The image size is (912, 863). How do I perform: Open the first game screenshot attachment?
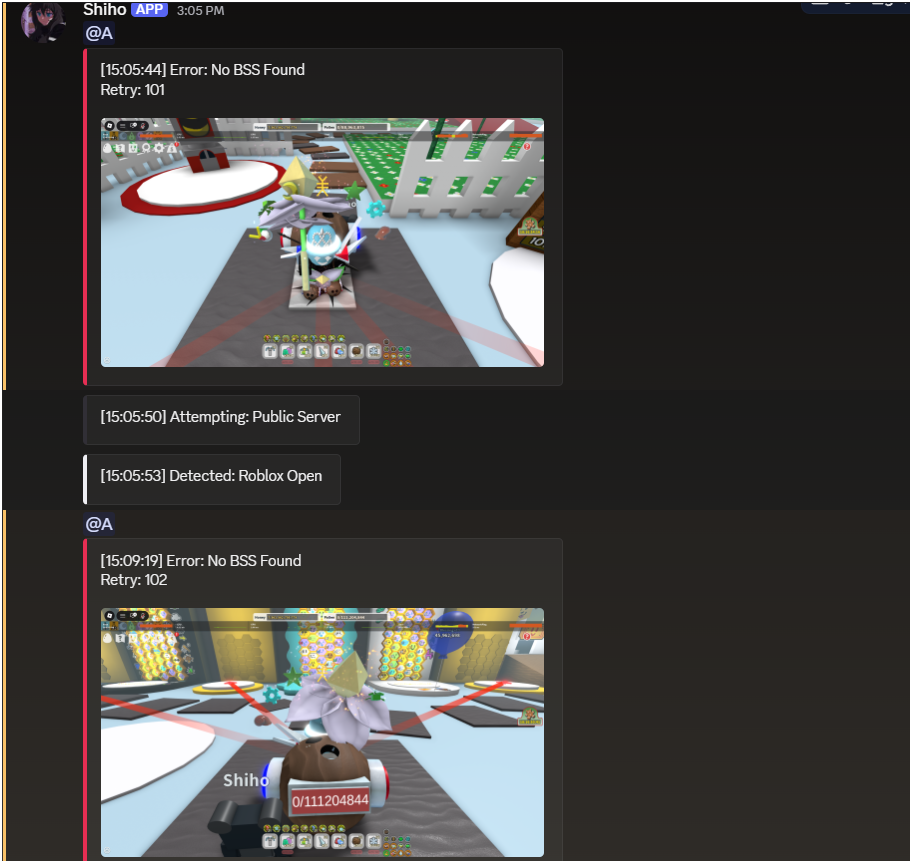322,241
